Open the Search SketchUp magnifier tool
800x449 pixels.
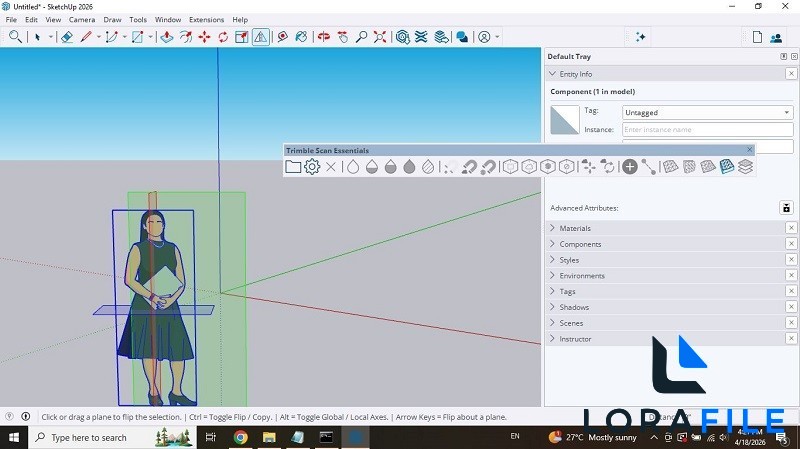[x=15, y=37]
